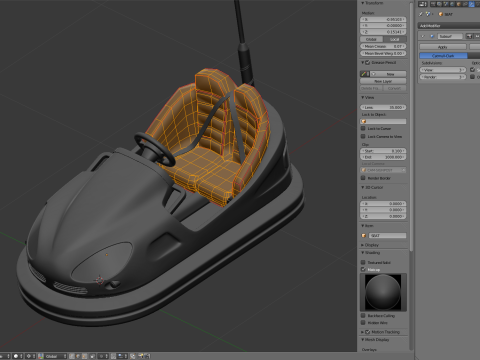Enable Textured Solid checkbox
The width and height of the screenshot is (480, 360).
click(363, 262)
